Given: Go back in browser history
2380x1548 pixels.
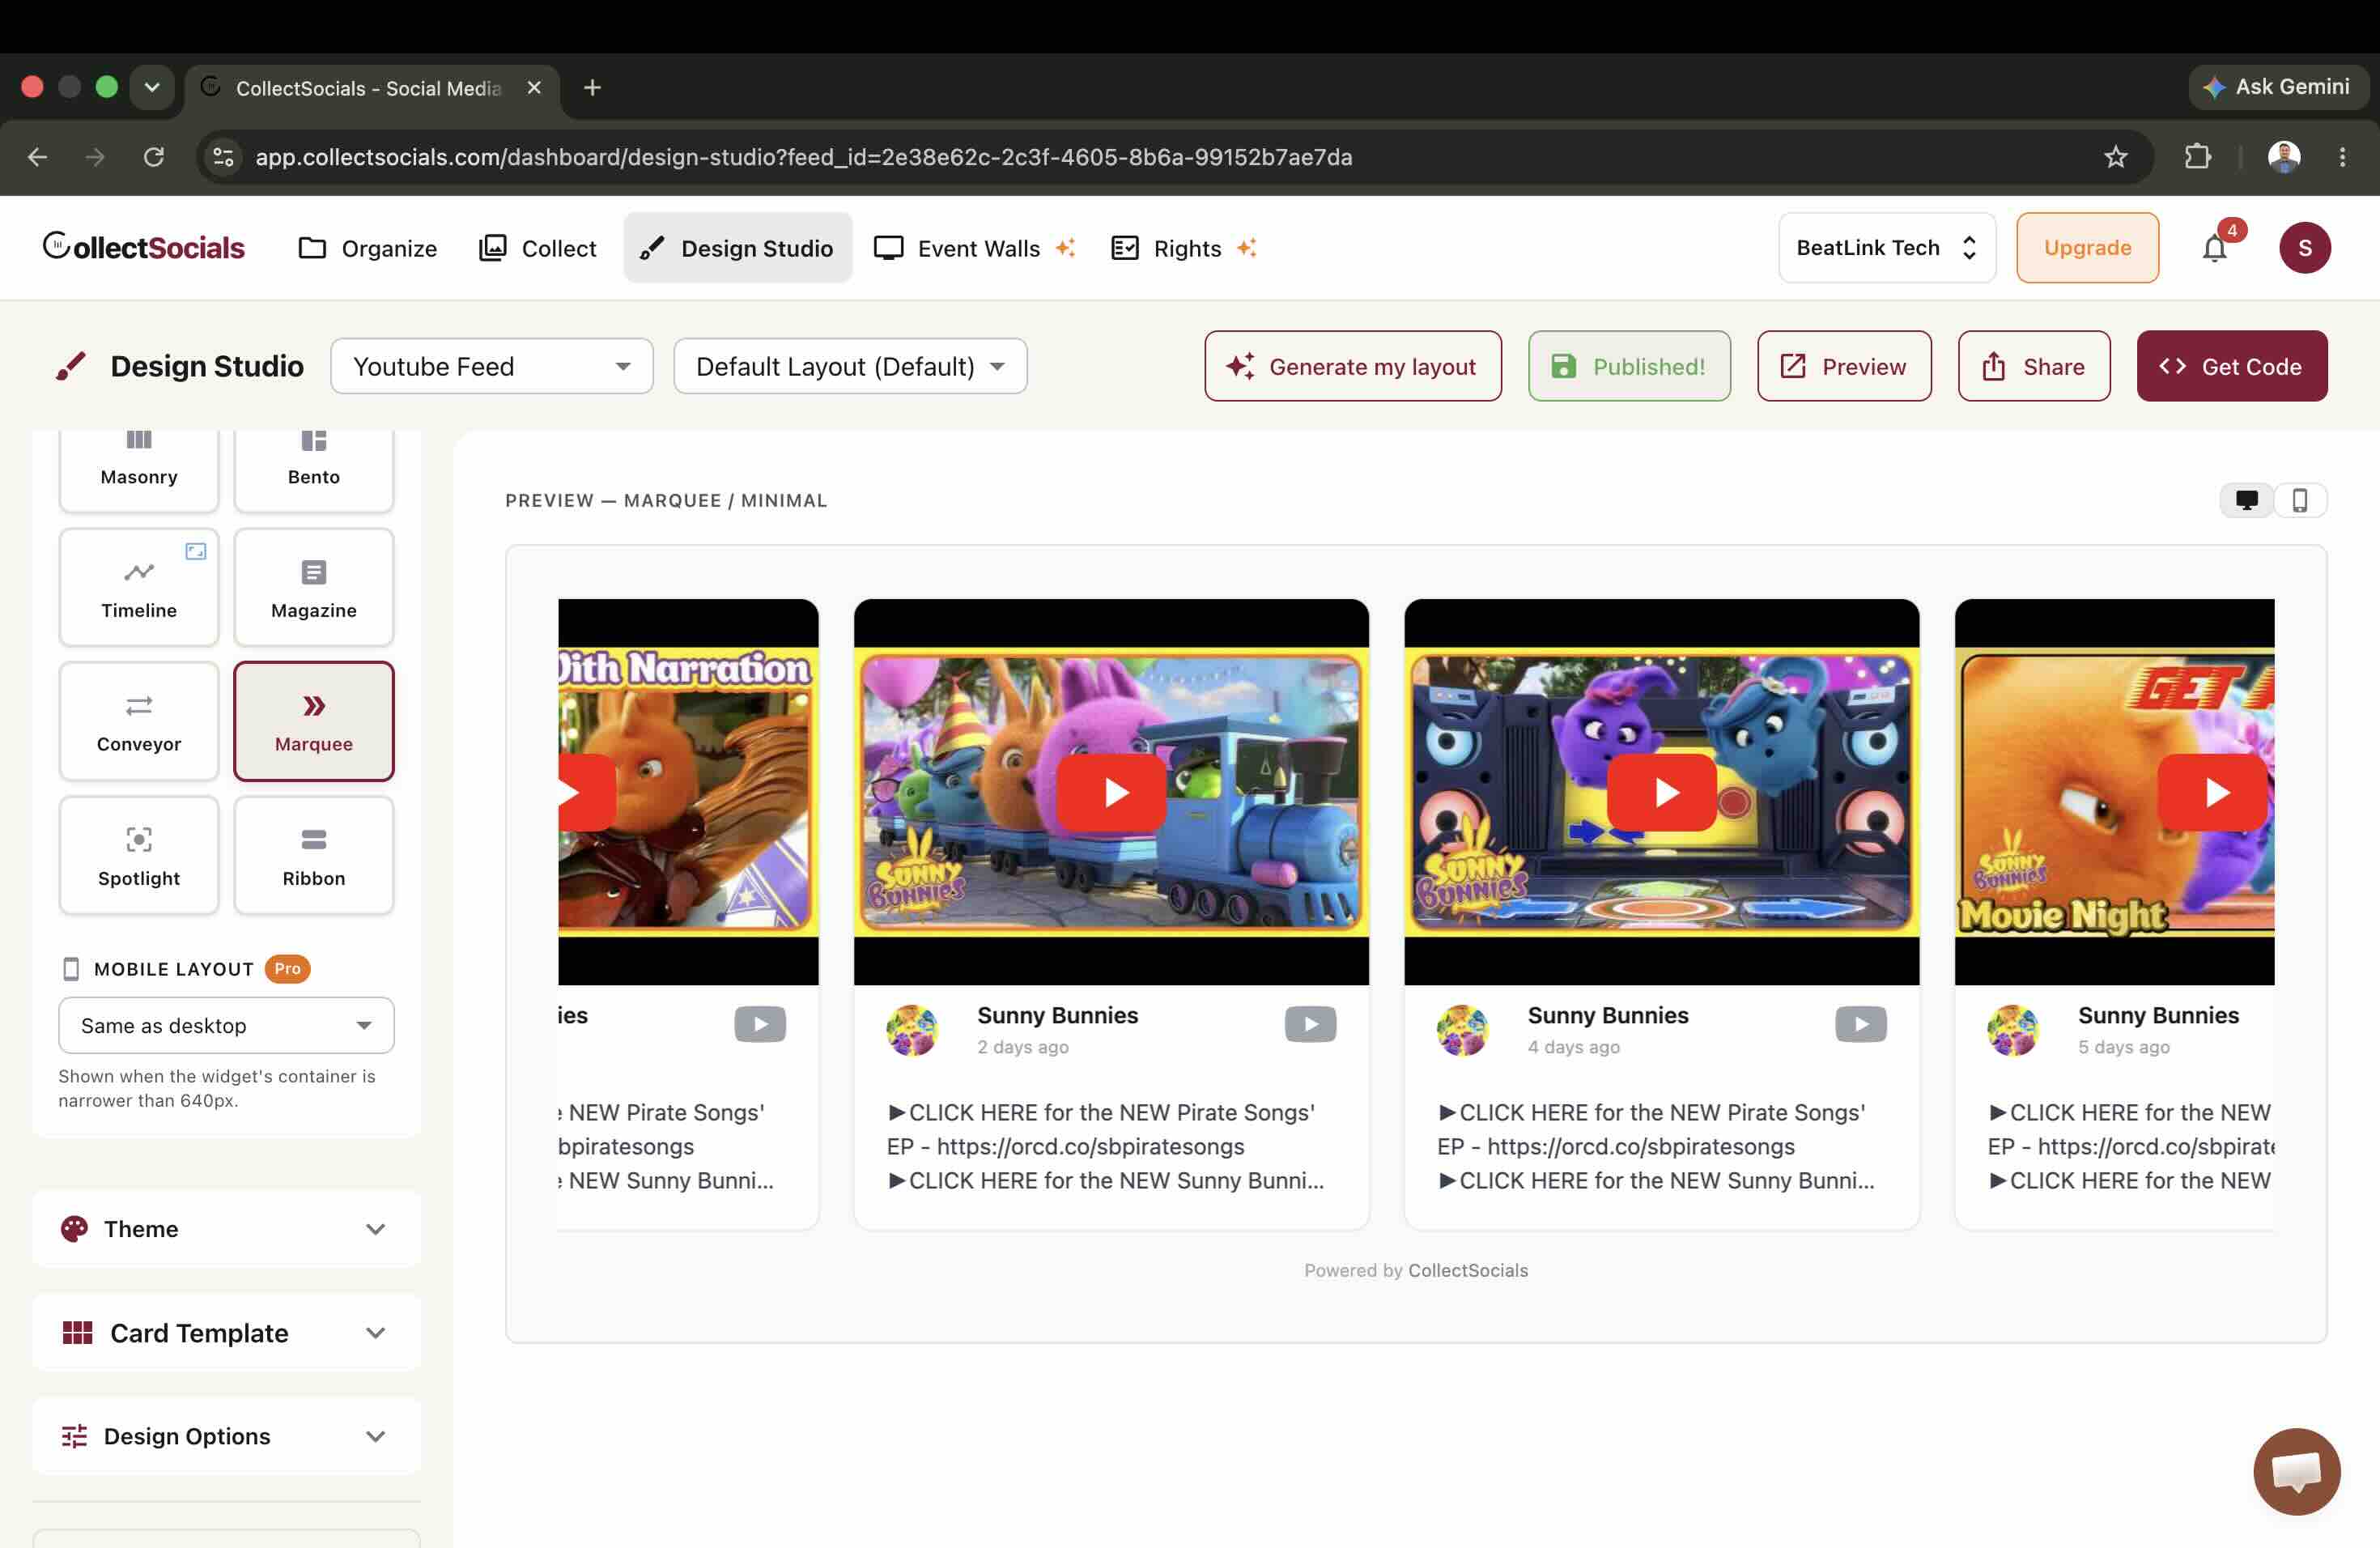Looking at the screenshot, I should point(38,157).
